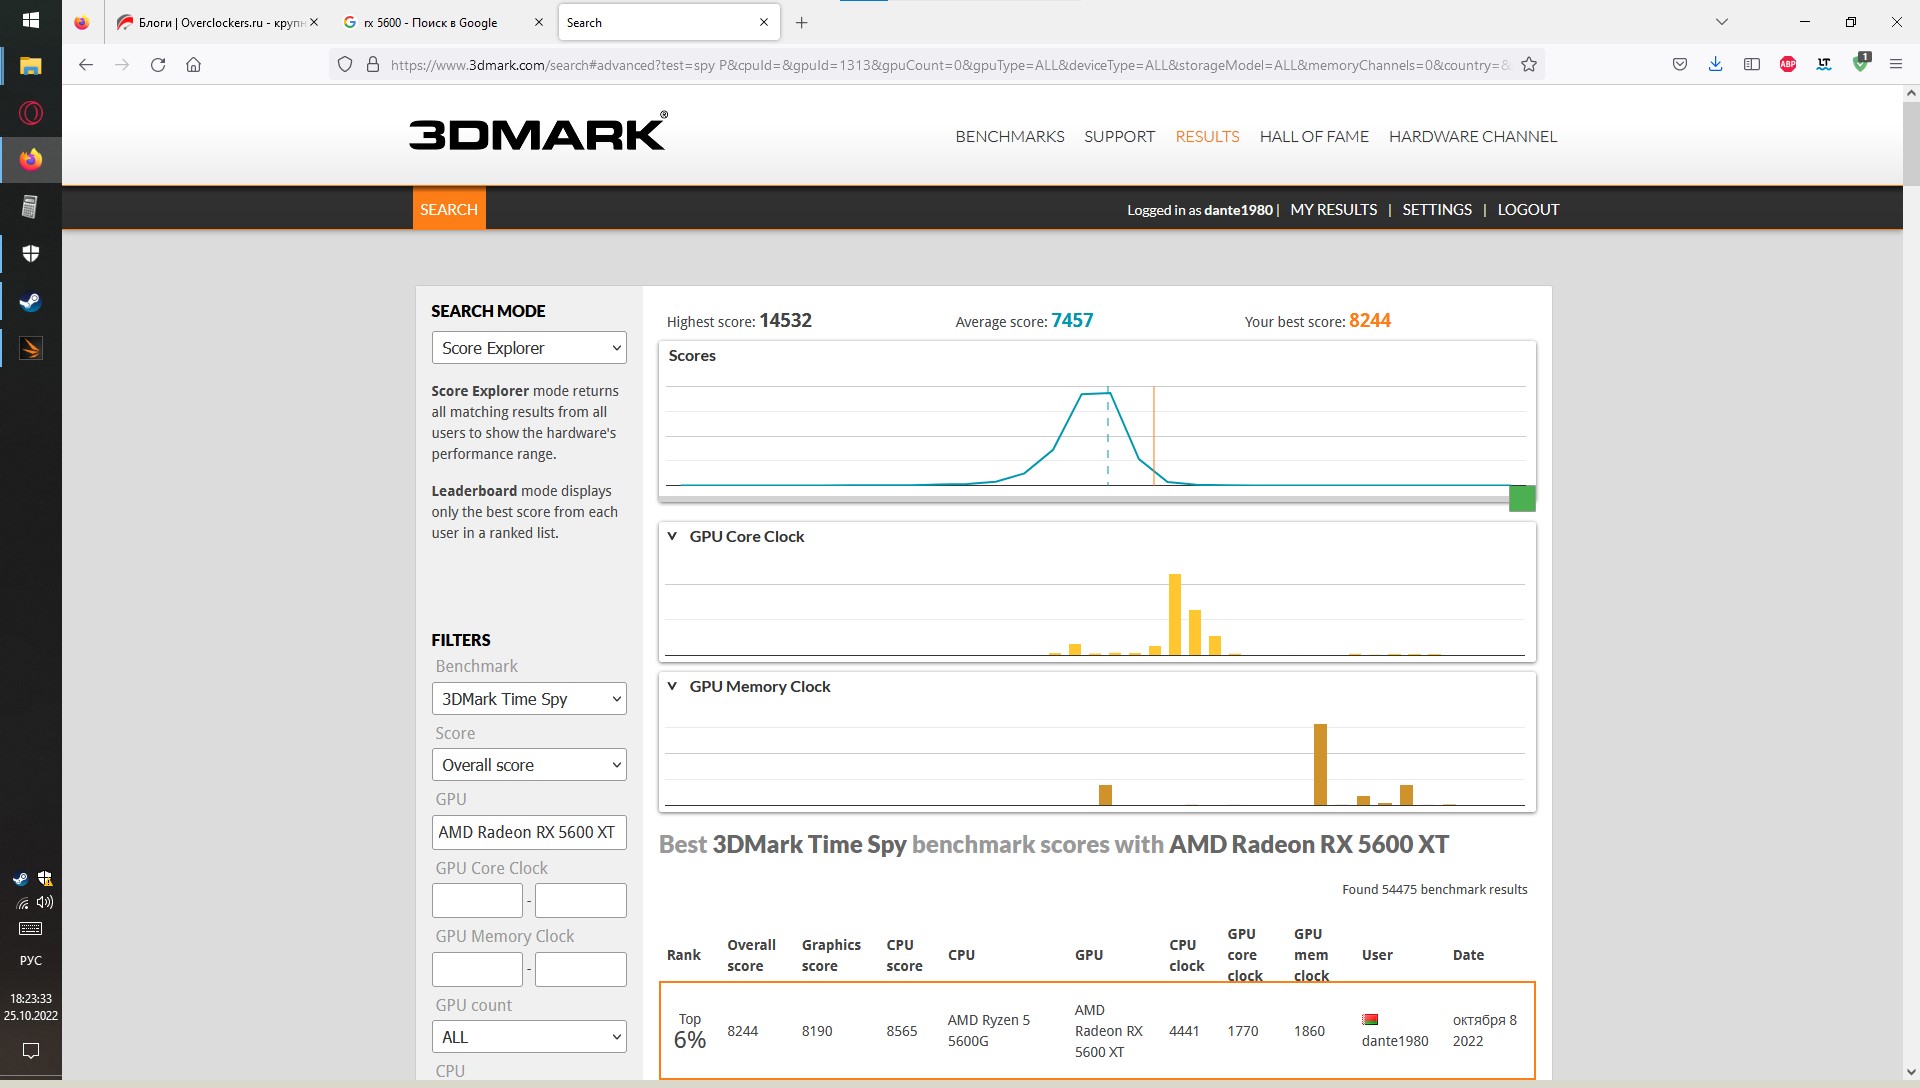Open the Firefox hamburger menu
Viewport: 1920px width, 1088px height.
pos(1896,65)
